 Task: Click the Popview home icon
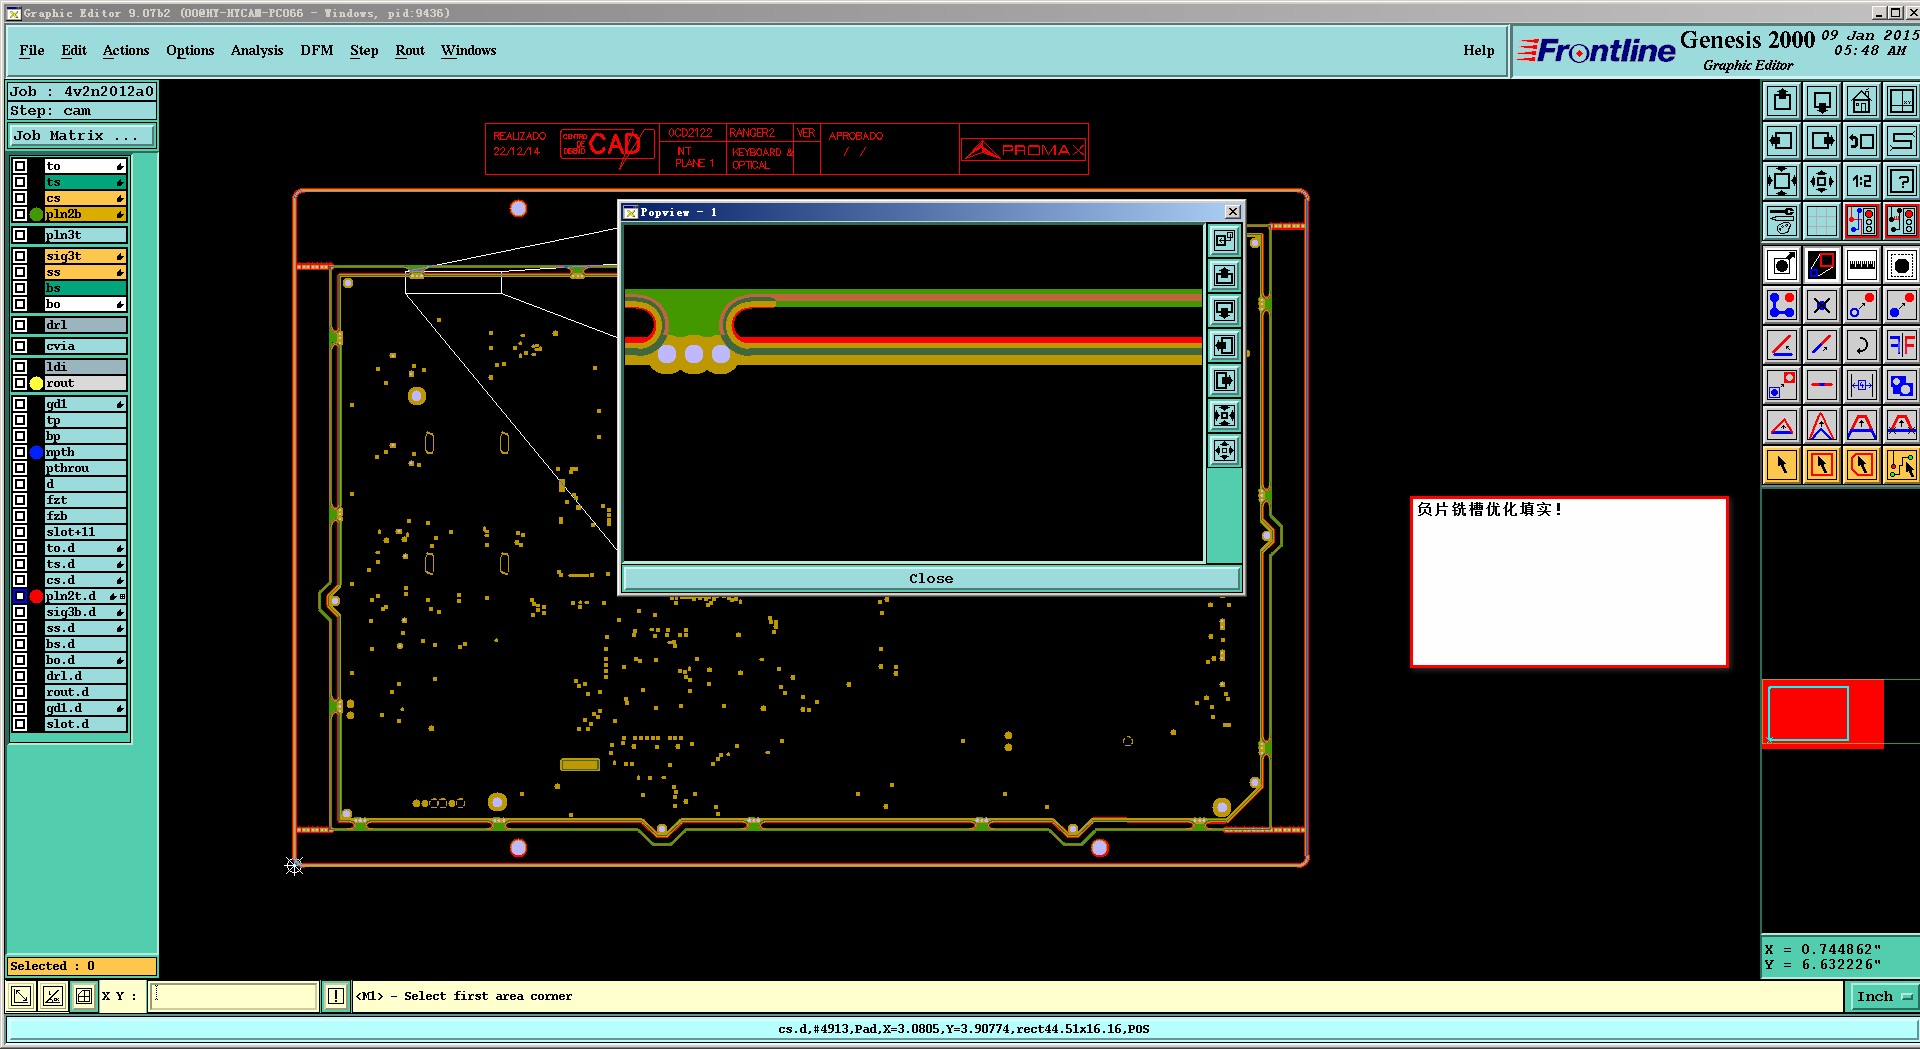click(x=1224, y=240)
